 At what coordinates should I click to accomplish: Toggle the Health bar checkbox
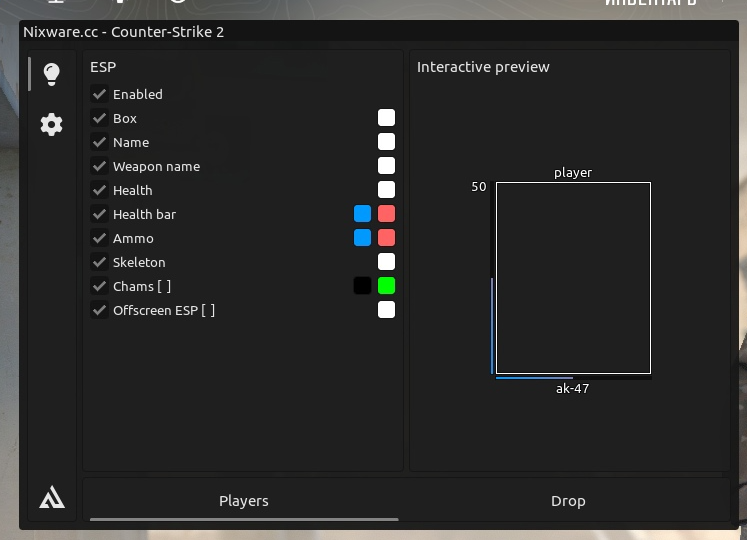tap(99, 214)
